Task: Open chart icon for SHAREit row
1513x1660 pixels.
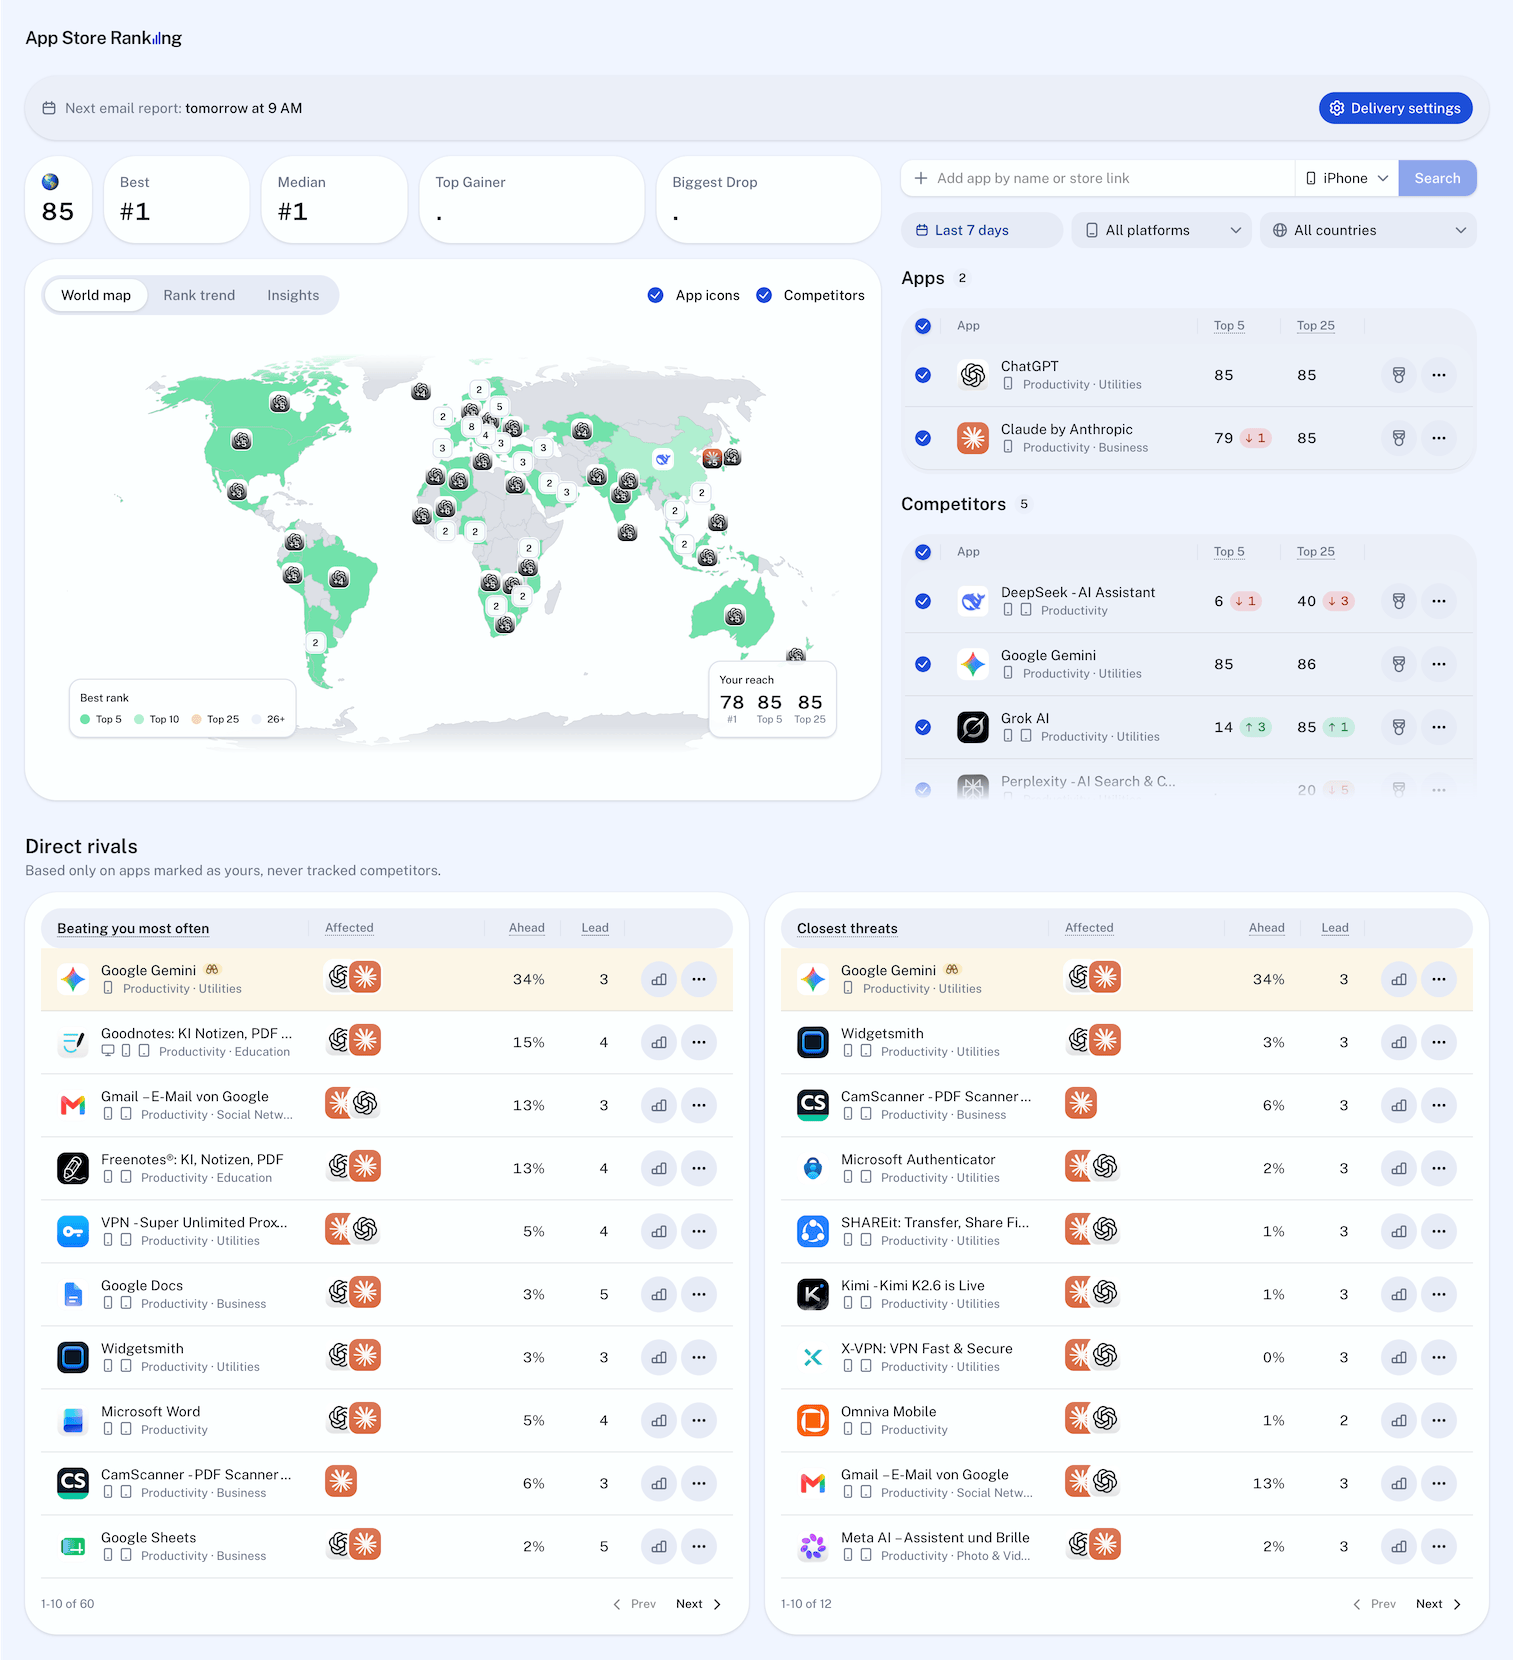Action: click(x=1398, y=1231)
